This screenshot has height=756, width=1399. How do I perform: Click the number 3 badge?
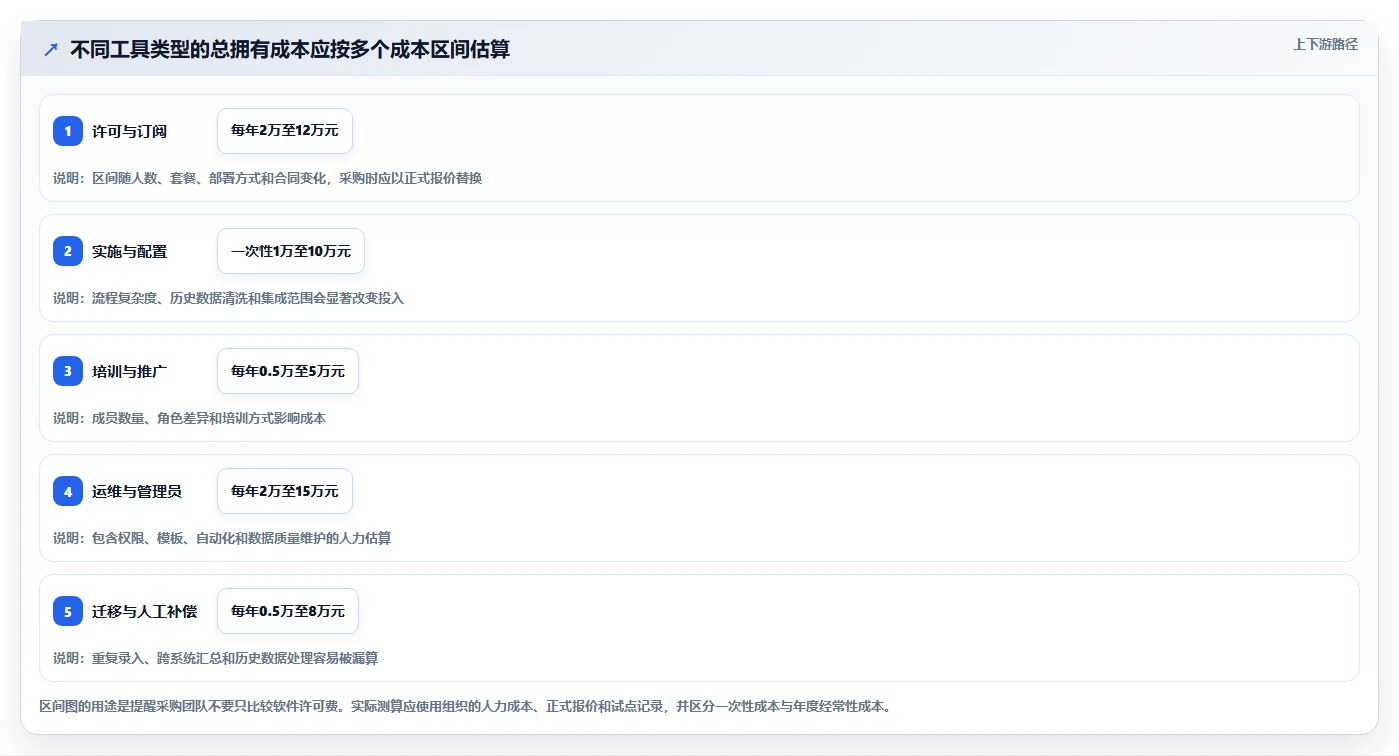click(68, 371)
